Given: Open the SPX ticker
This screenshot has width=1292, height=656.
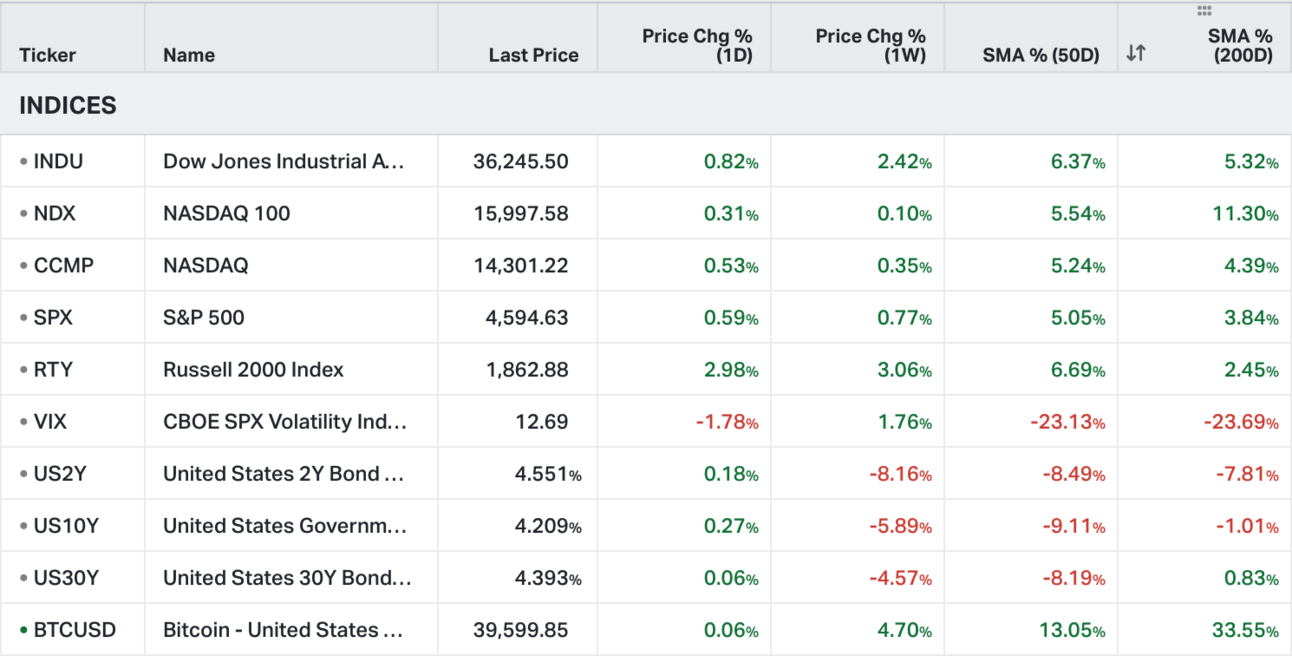Looking at the screenshot, I should [x=53, y=317].
